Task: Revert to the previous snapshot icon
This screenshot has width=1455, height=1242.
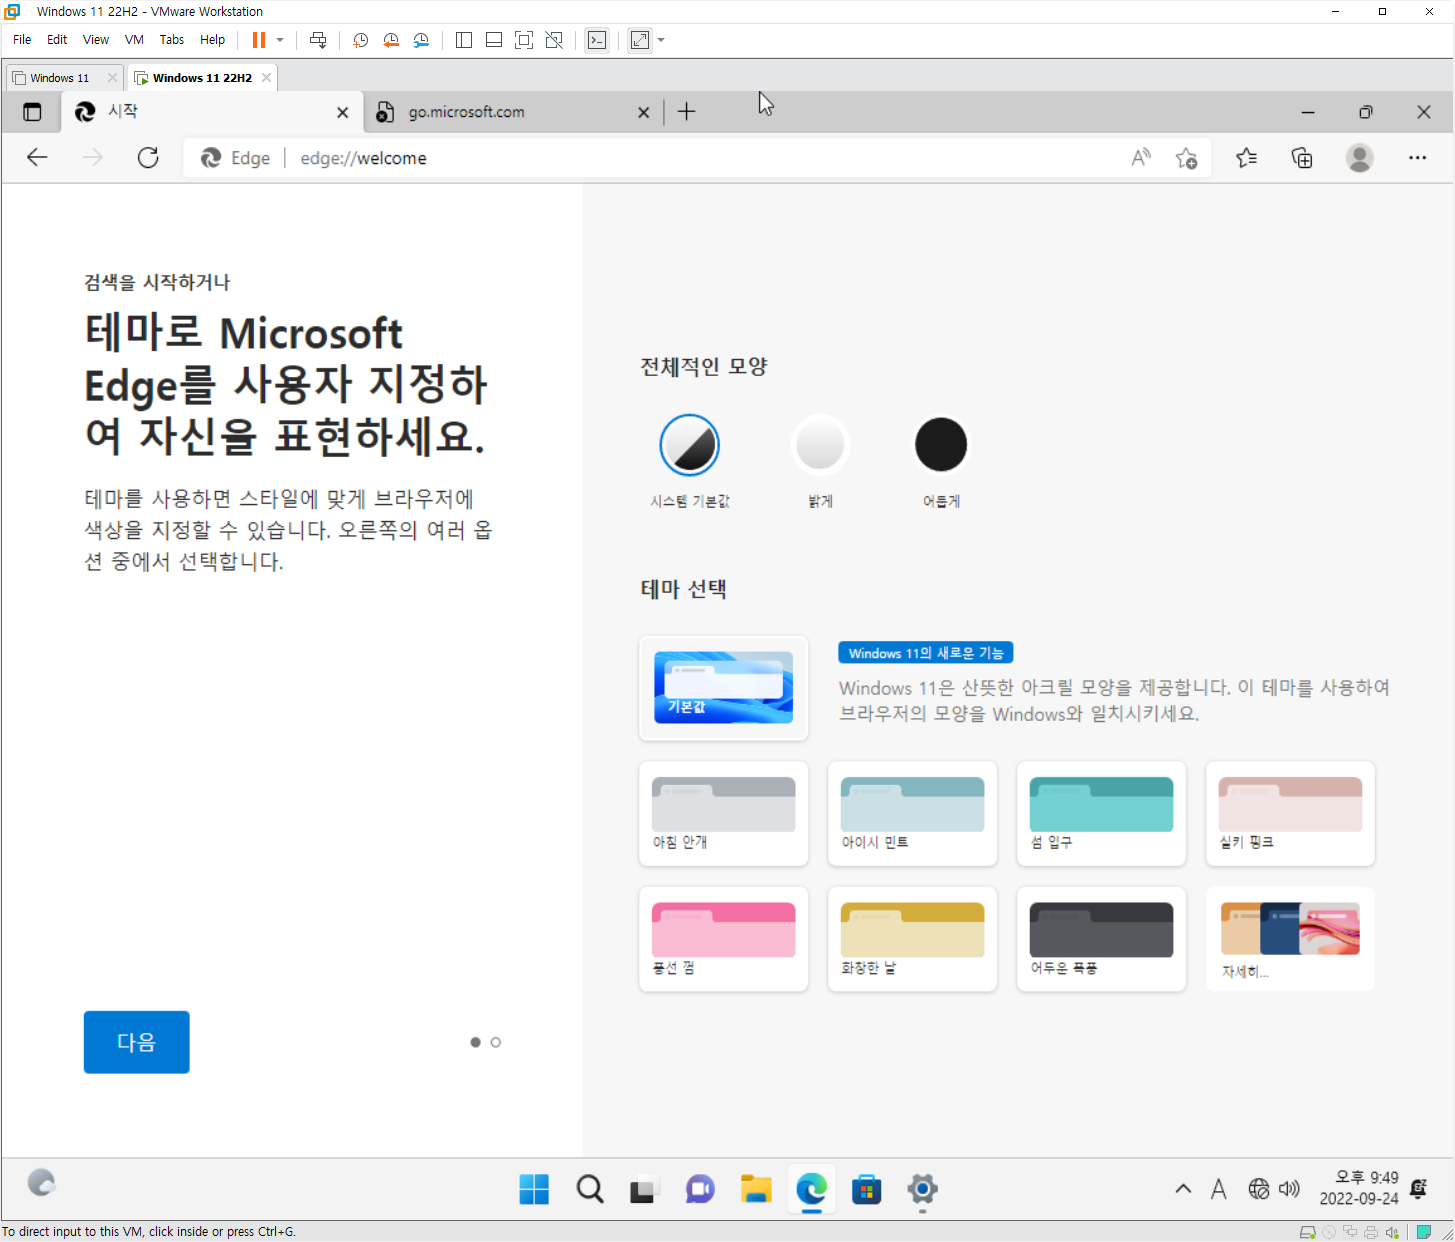Action: pyautogui.click(x=391, y=40)
